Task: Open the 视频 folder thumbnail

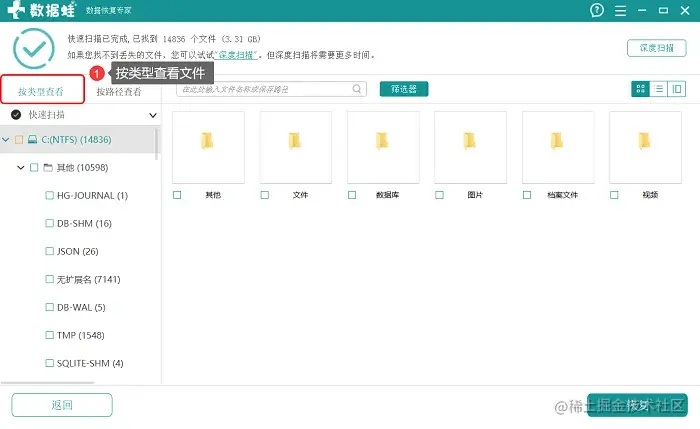Action: point(645,147)
